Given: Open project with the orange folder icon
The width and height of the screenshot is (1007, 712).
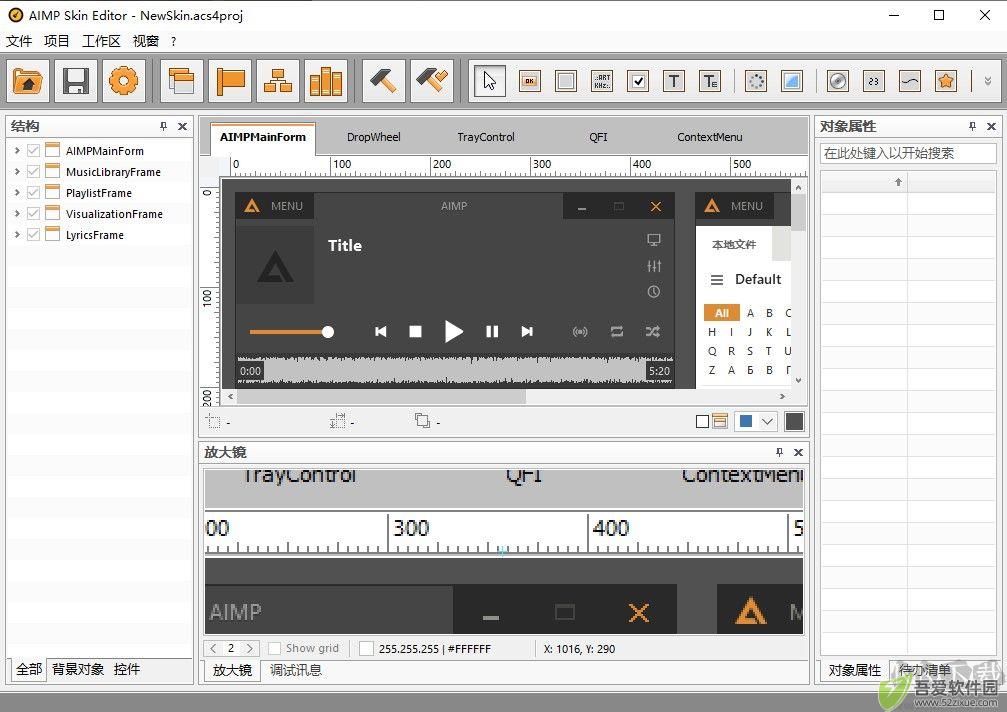Looking at the screenshot, I should pyautogui.click(x=28, y=81).
